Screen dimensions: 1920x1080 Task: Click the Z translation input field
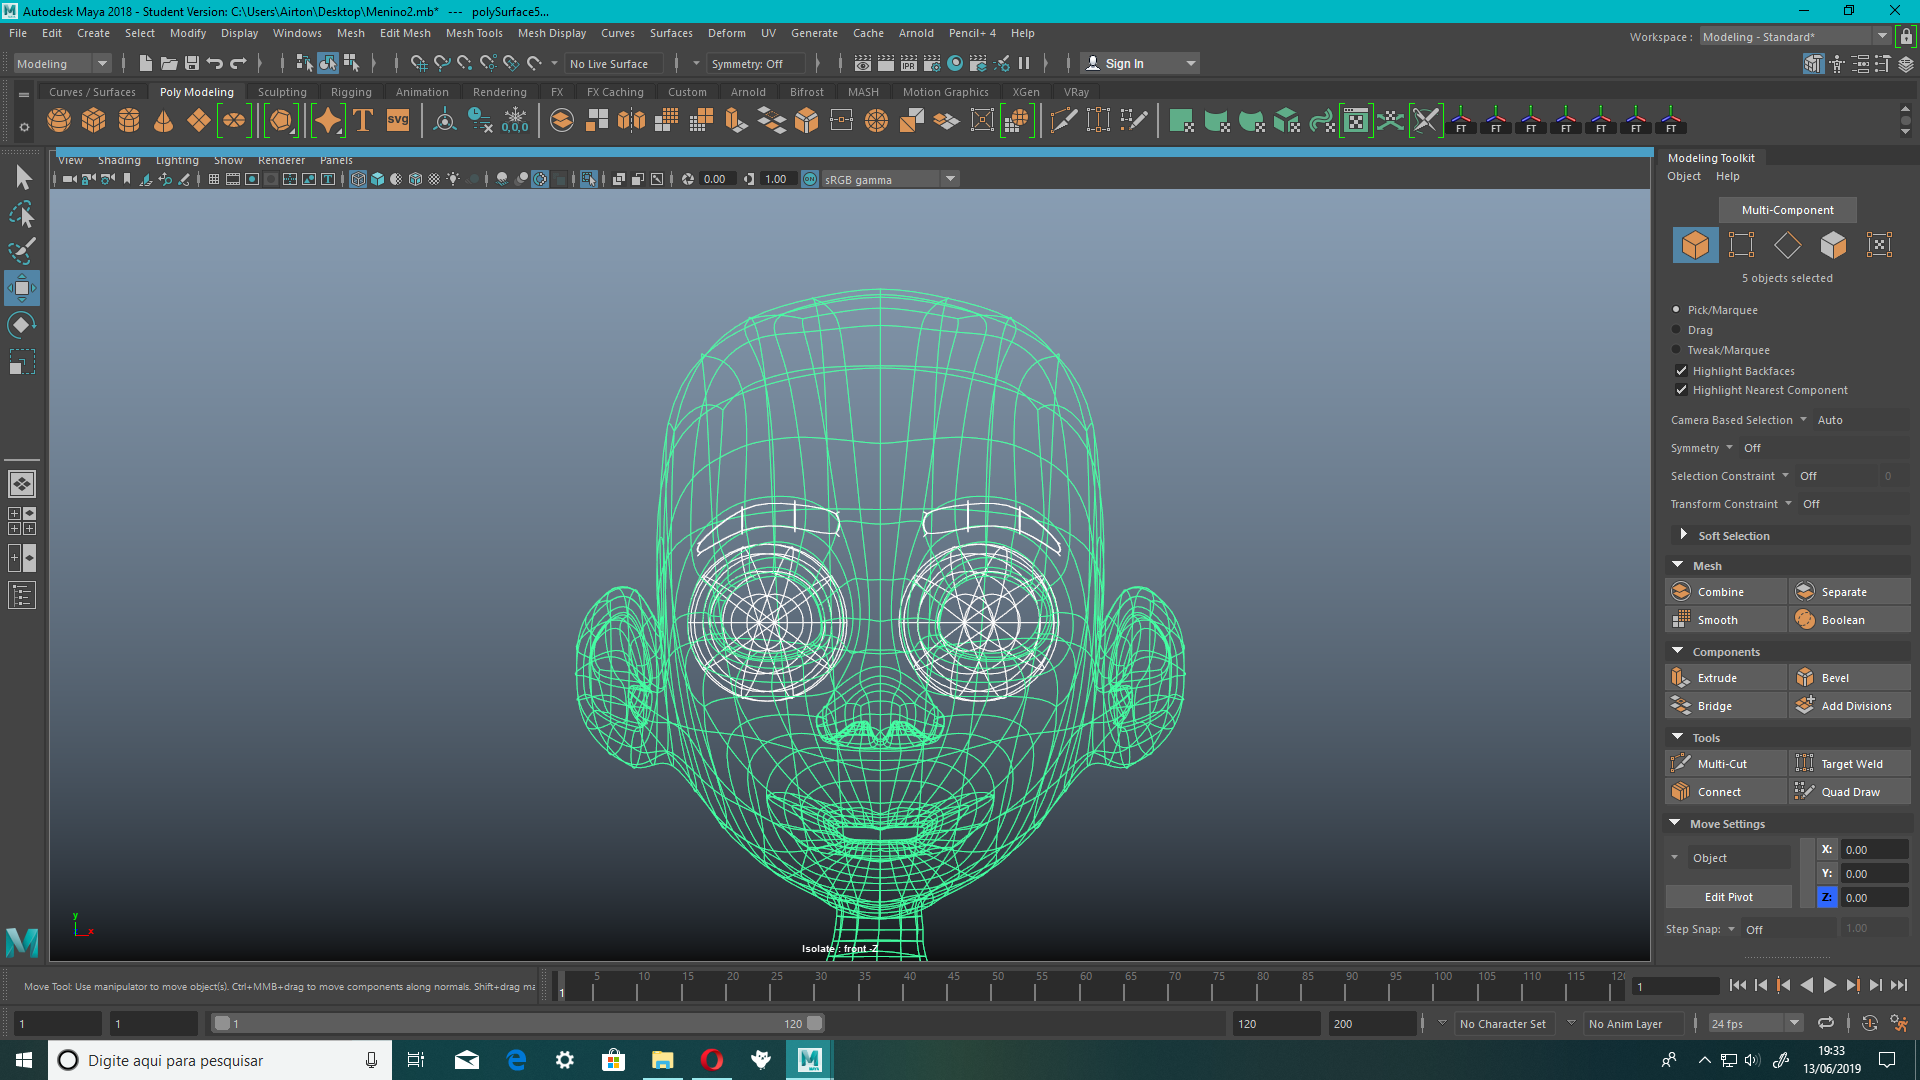point(1873,897)
